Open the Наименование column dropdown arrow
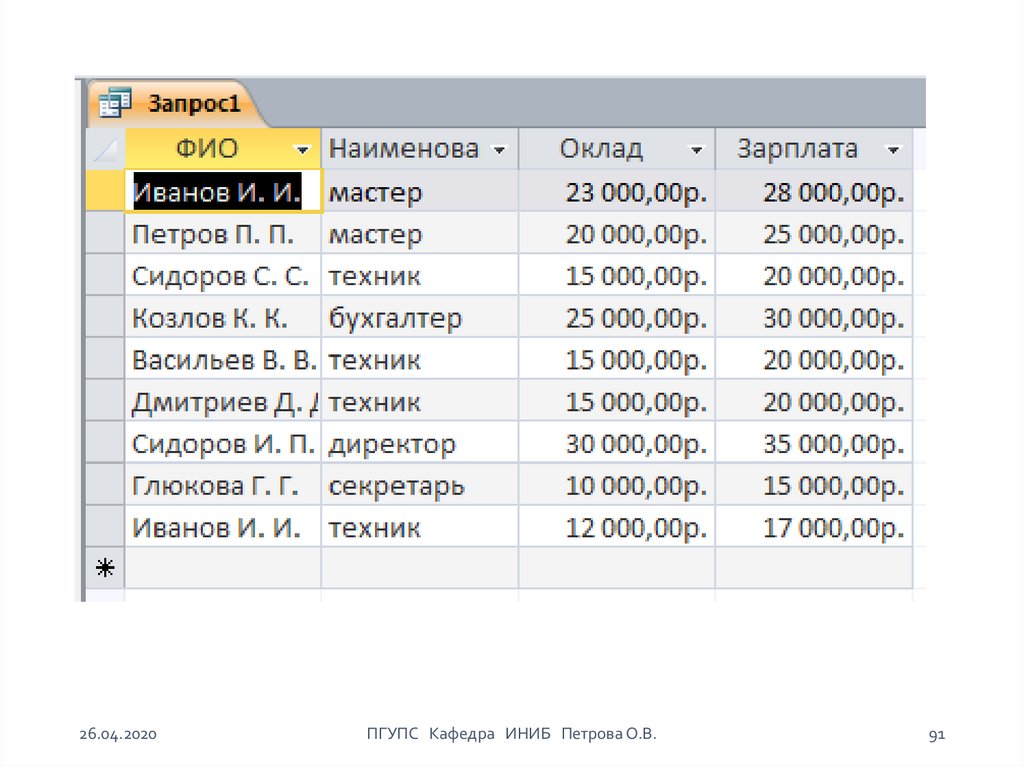 499,150
